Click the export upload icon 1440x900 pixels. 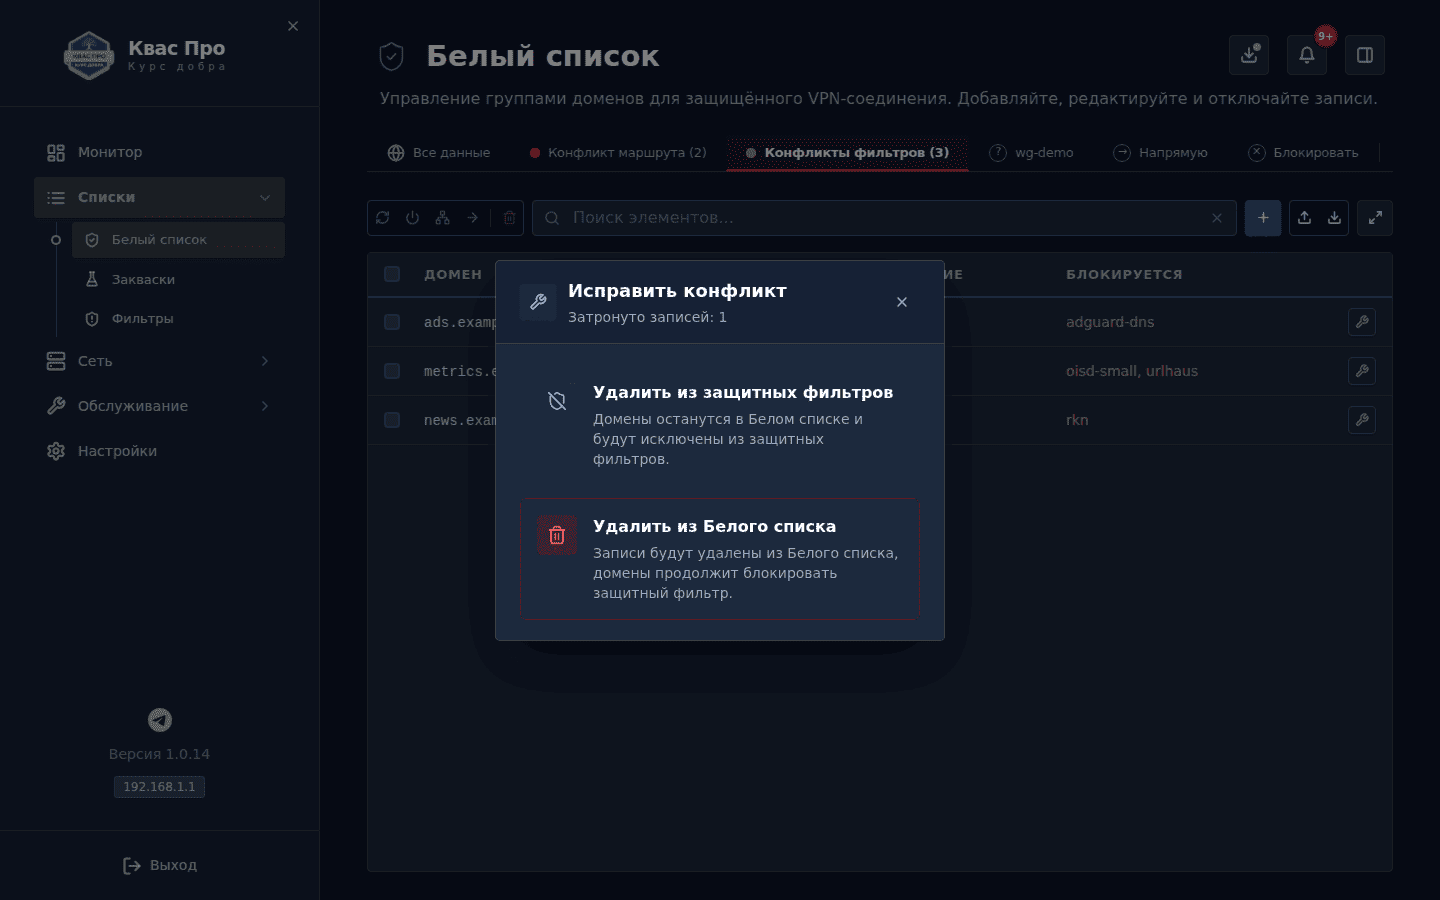coord(1305,218)
